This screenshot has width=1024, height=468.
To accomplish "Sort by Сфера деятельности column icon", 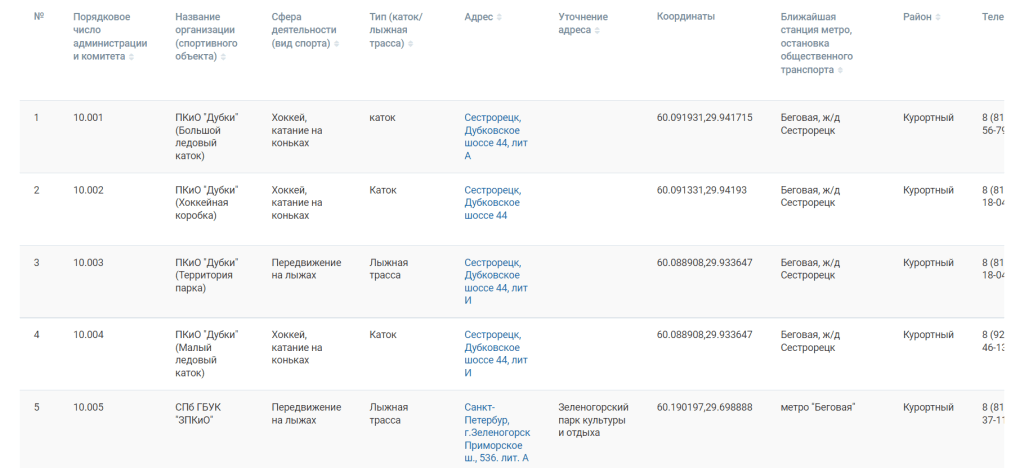I will (x=337, y=44).
